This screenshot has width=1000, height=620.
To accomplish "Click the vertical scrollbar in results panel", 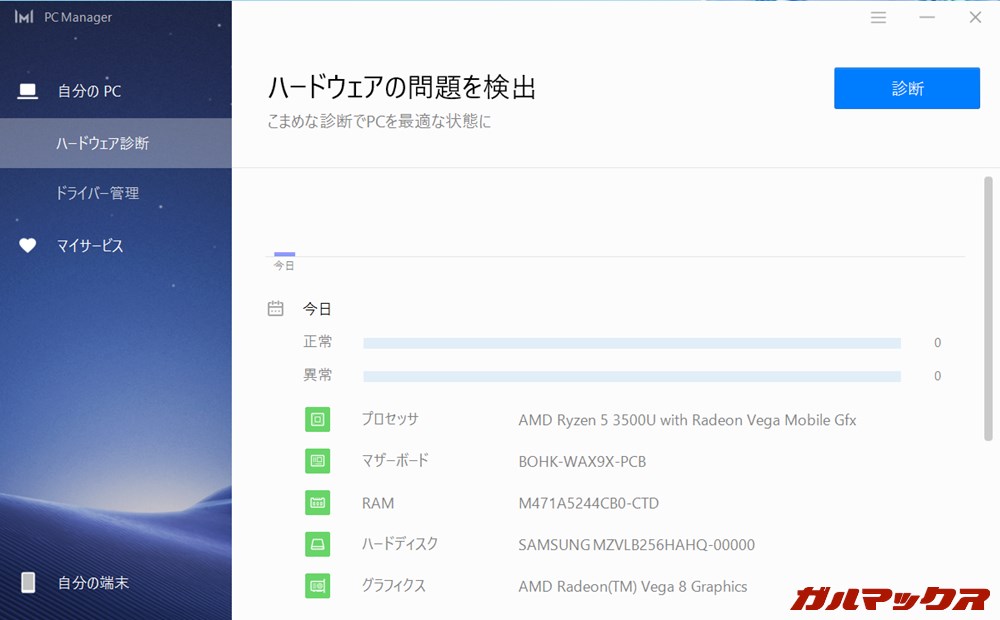I will [x=989, y=310].
